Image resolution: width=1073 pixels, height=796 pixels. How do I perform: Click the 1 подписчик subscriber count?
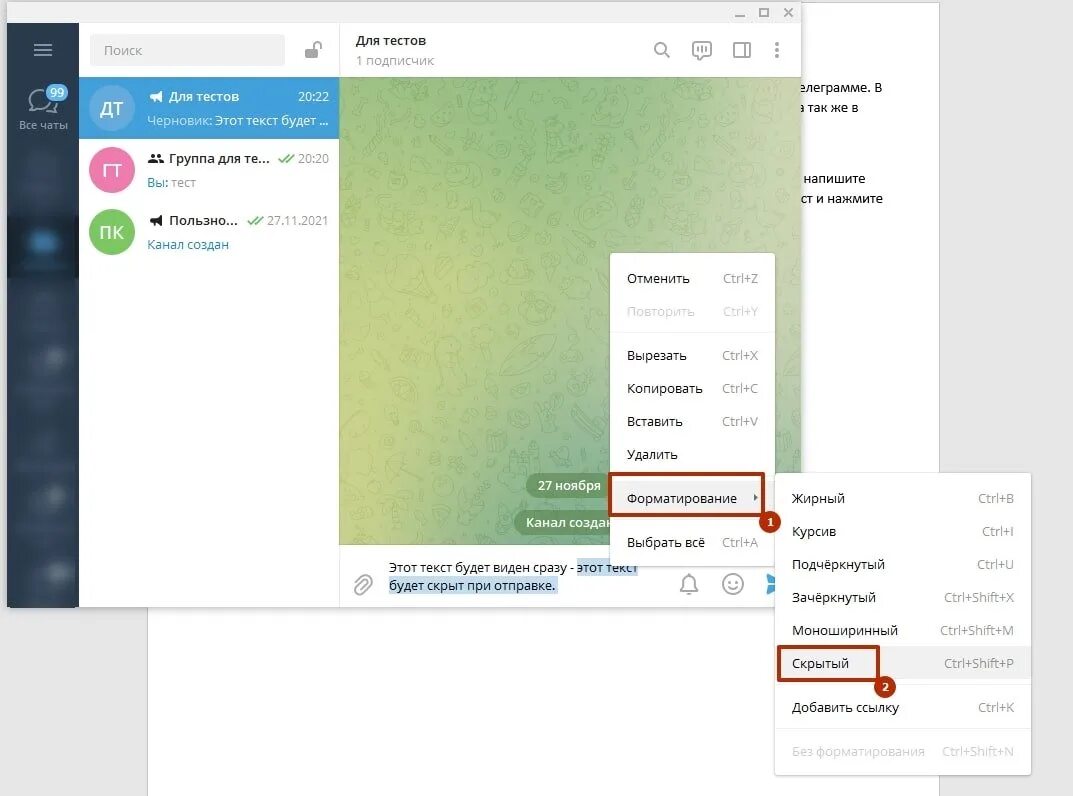coord(395,60)
